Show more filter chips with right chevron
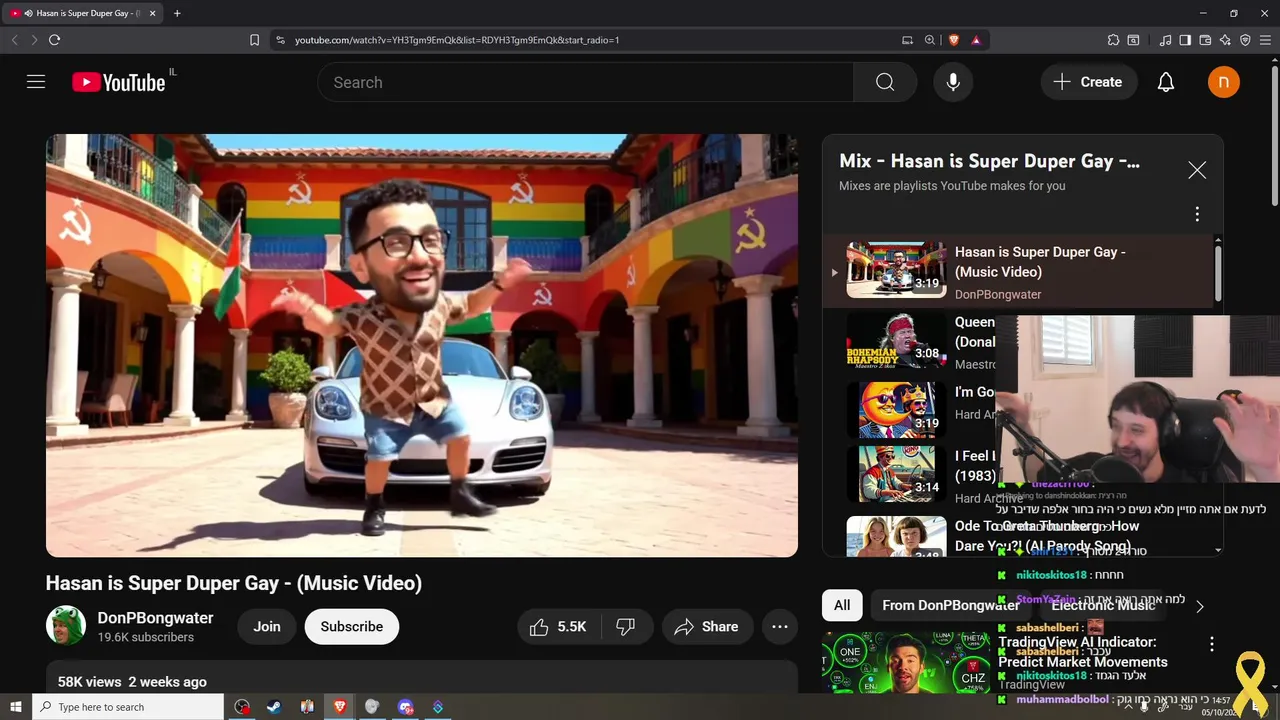1280x720 pixels. pyautogui.click(x=1200, y=605)
